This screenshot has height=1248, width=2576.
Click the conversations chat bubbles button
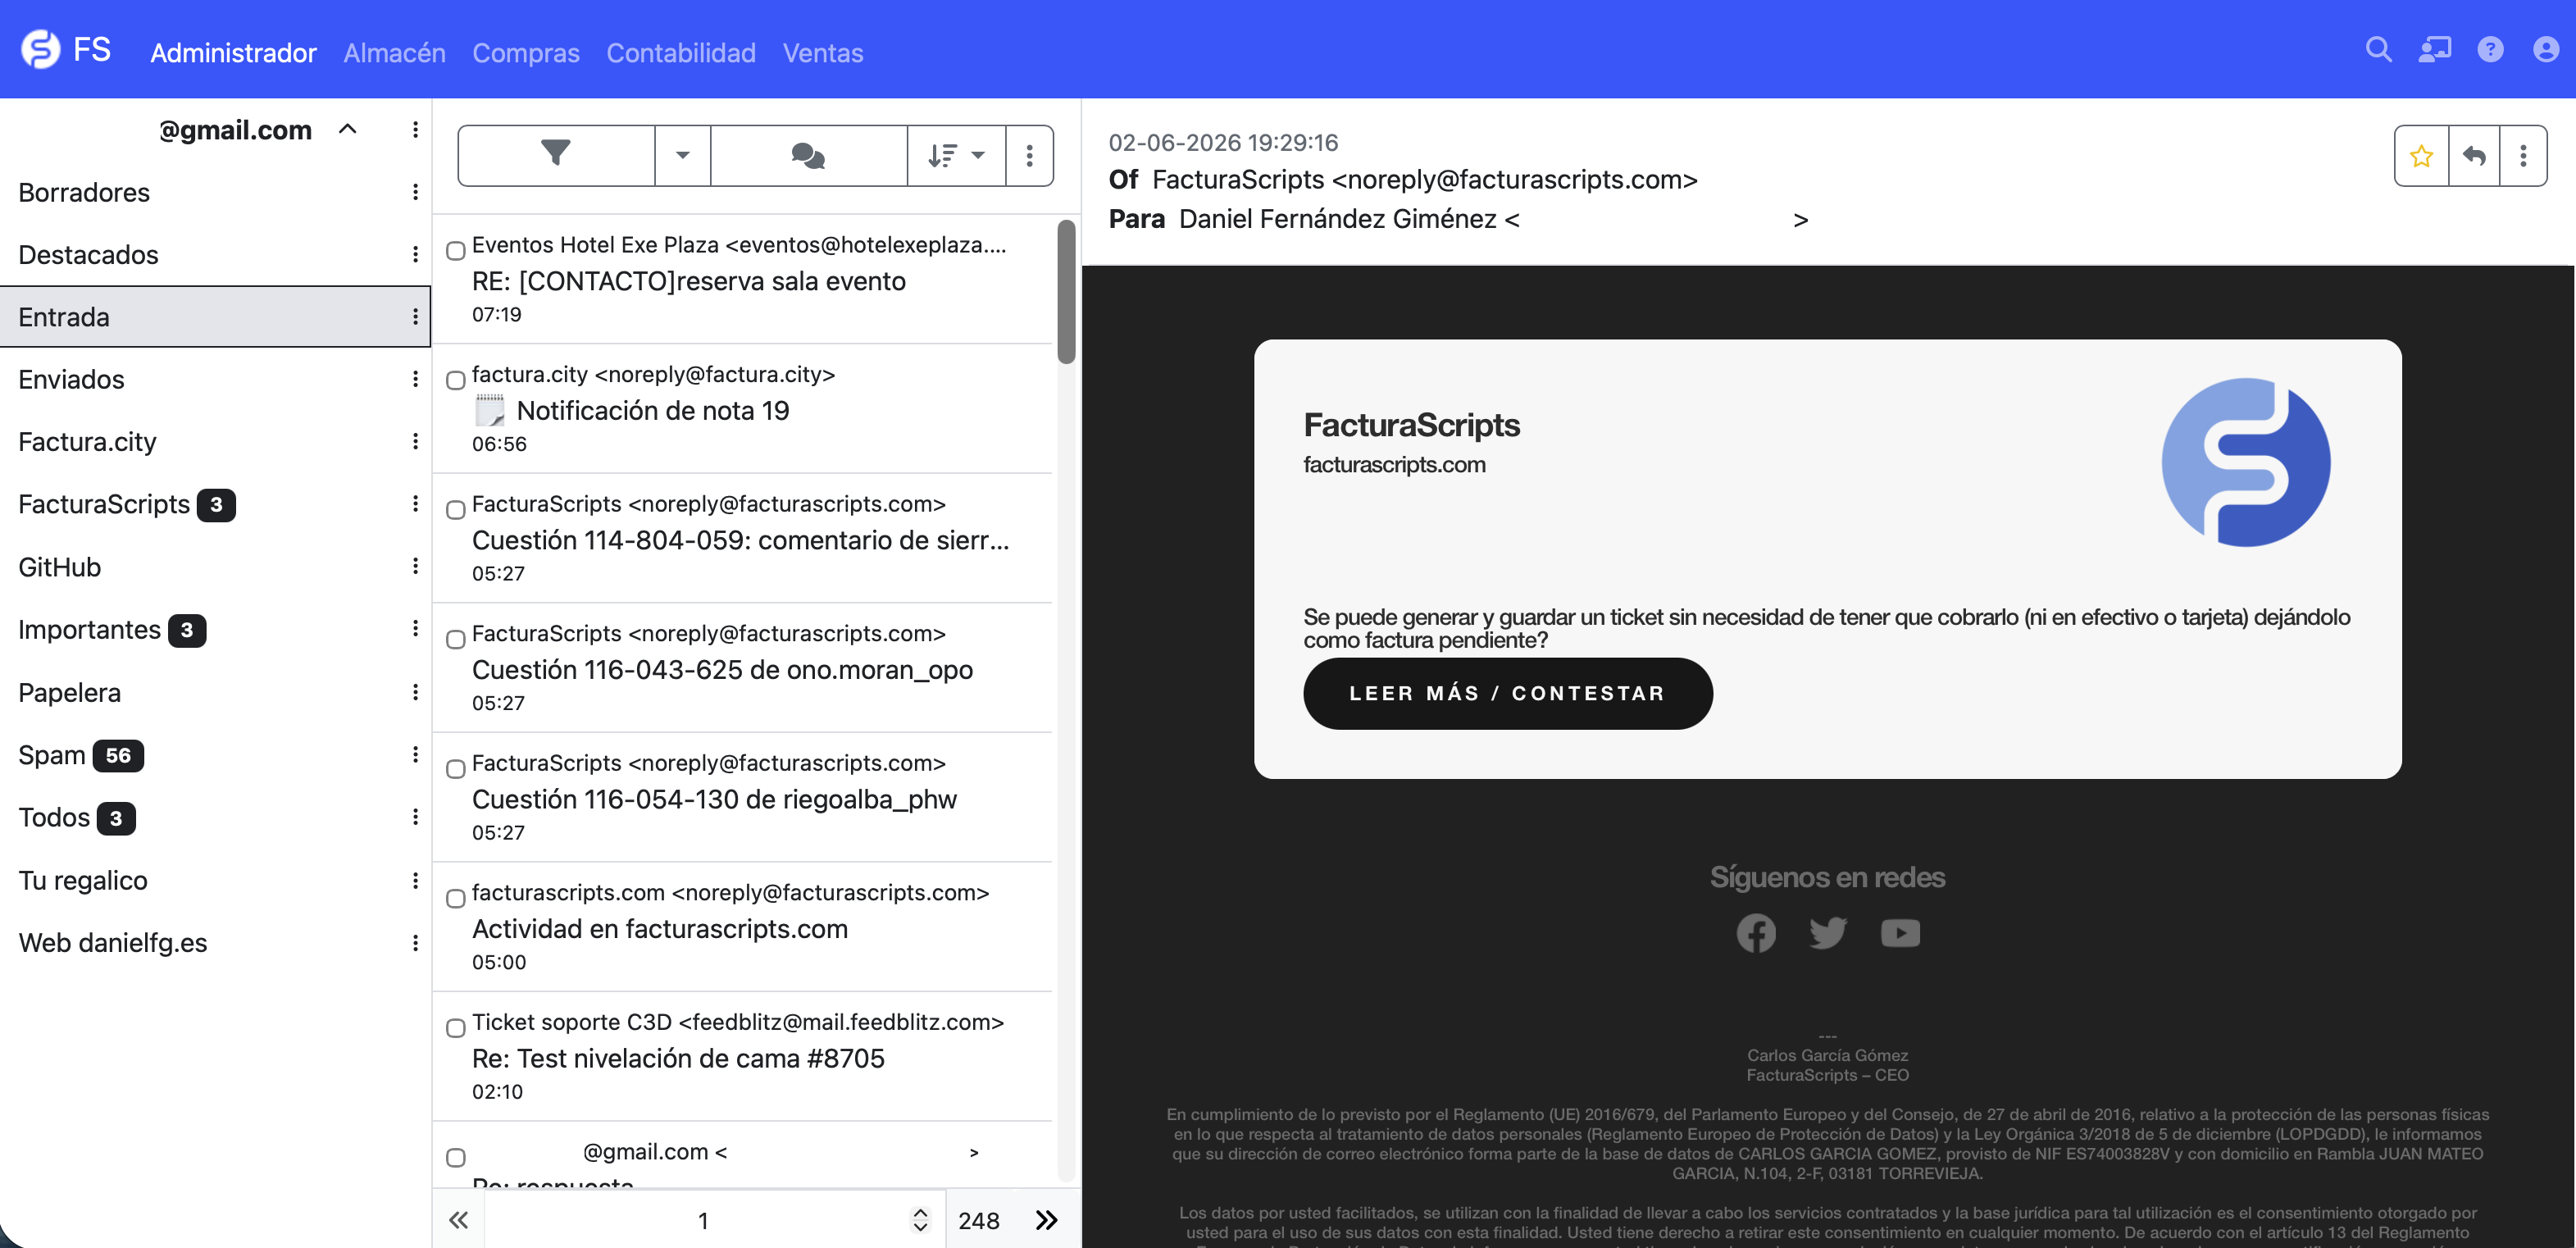point(808,155)
